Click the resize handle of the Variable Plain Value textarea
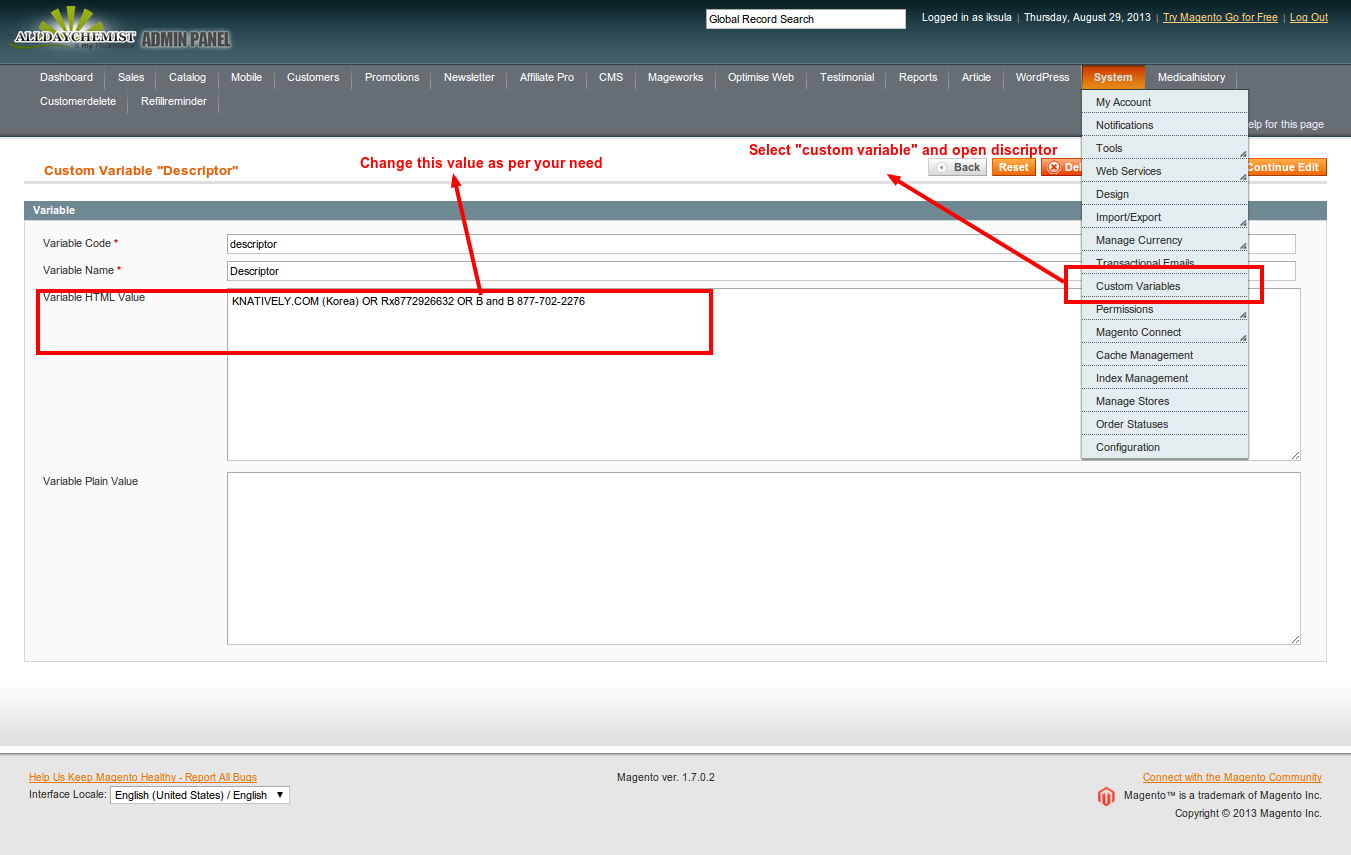 click(x=1295, y=639)
